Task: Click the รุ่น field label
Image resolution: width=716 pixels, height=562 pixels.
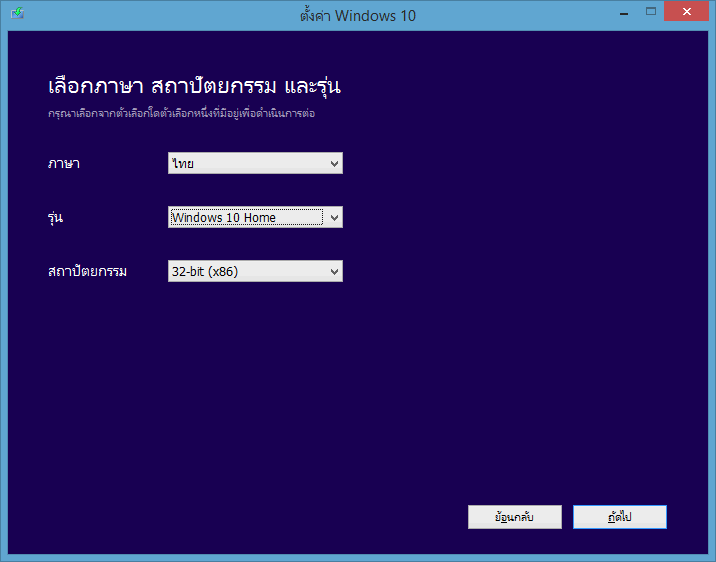Action: pyautogui.click(x=56, y=217)
